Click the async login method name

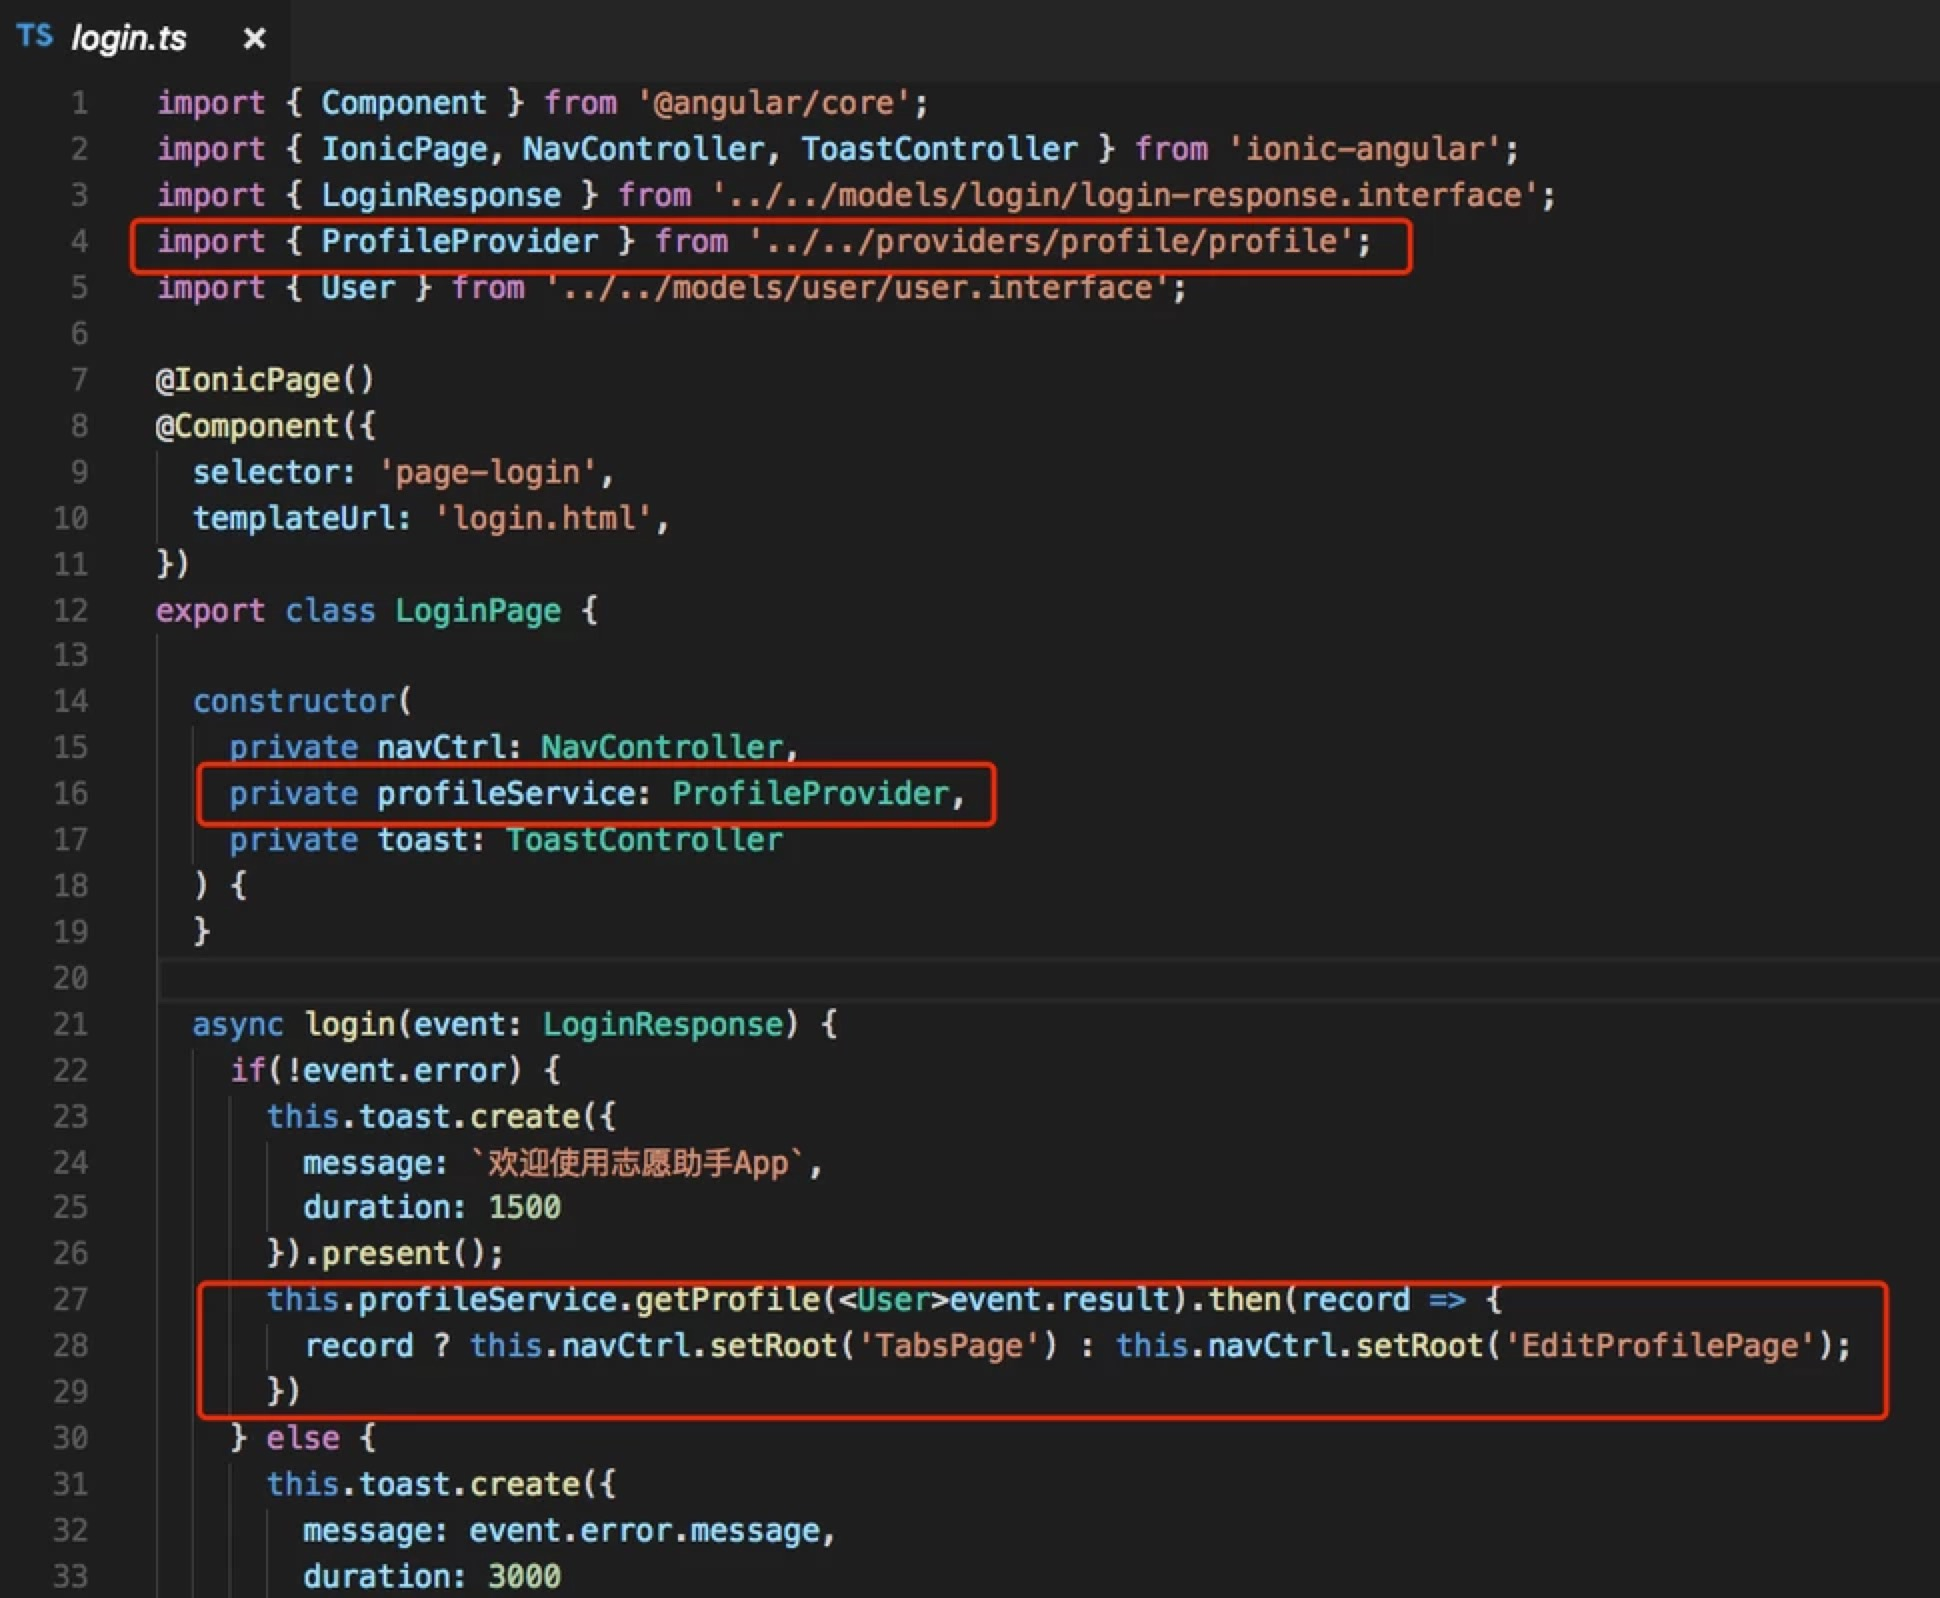[350, 1024]
